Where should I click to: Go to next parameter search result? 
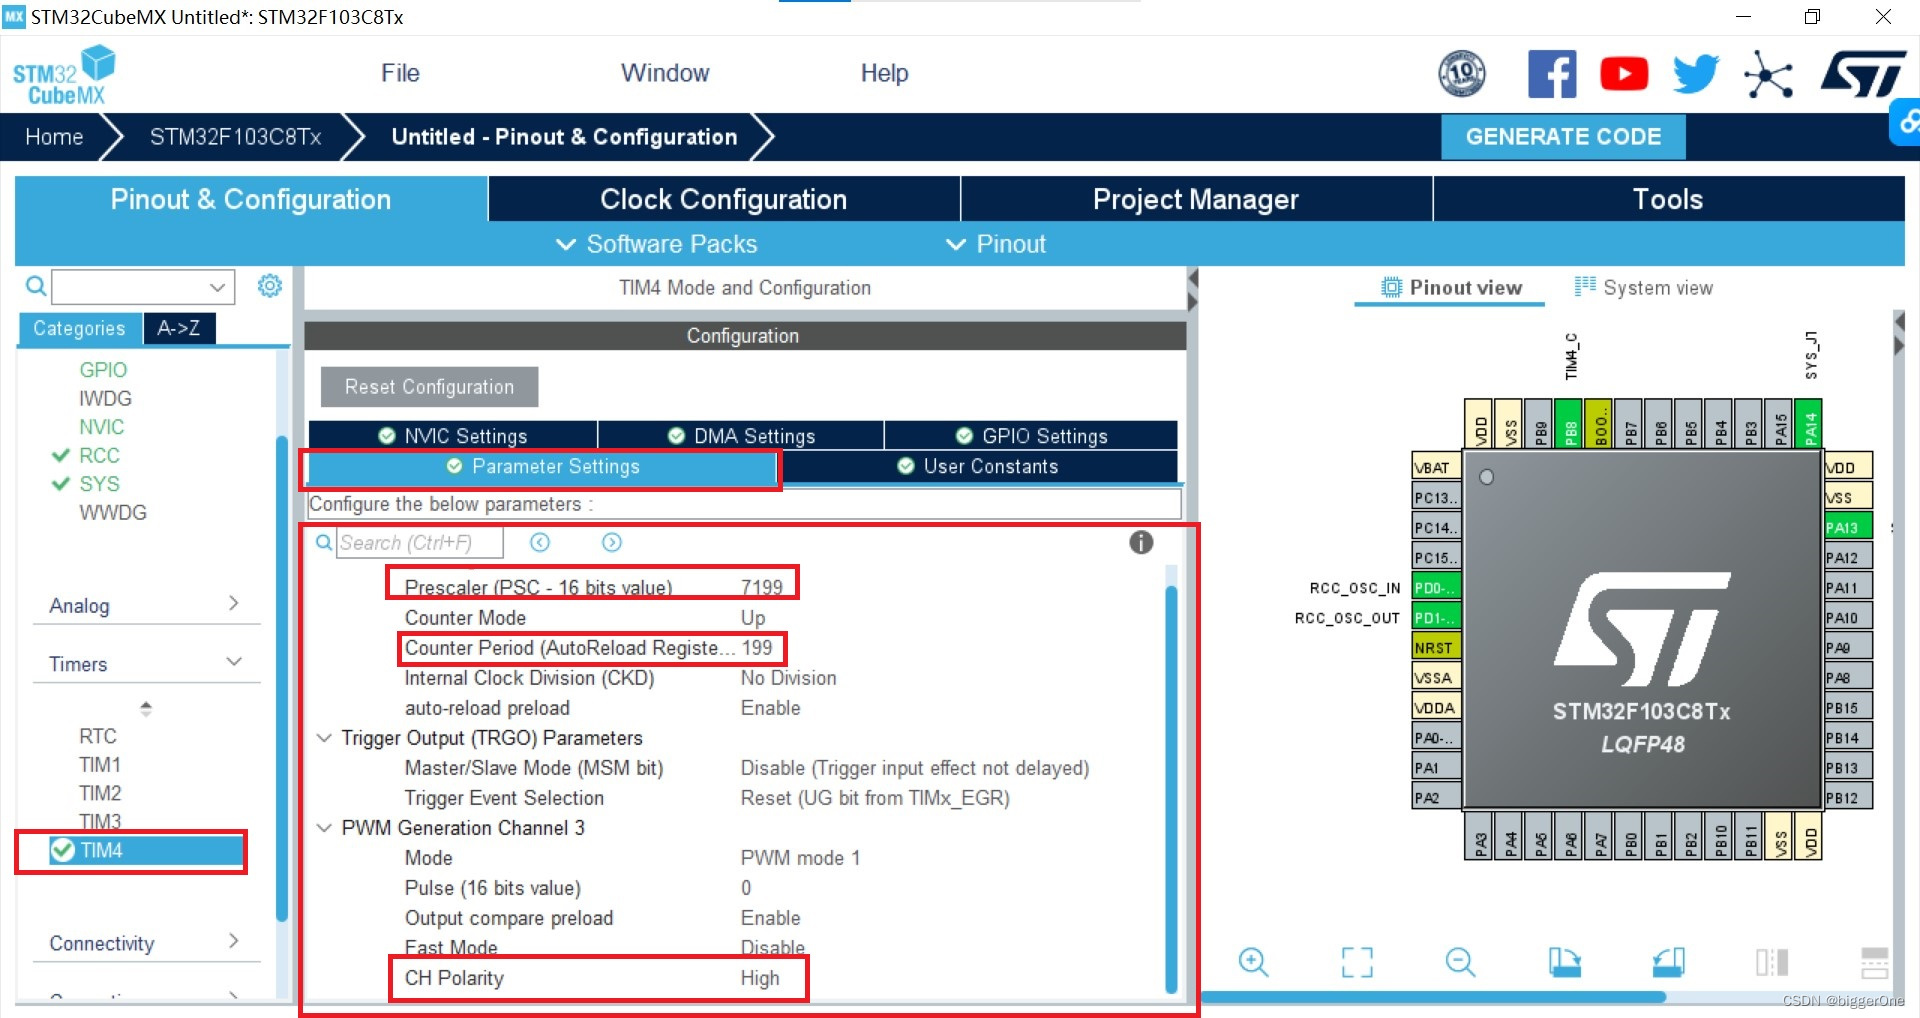pyautogui.click(x=612, y=542)
